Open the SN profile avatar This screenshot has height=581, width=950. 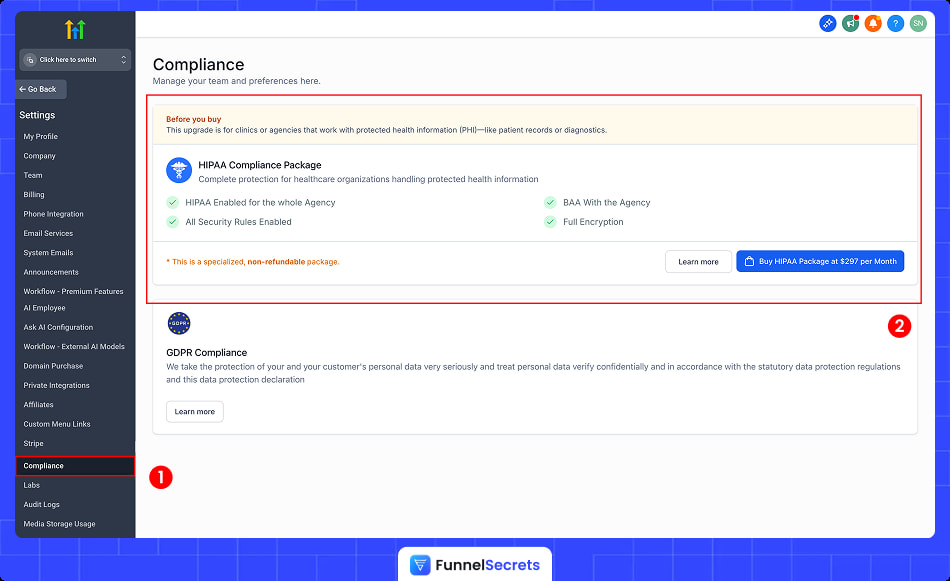pos(917,22)
